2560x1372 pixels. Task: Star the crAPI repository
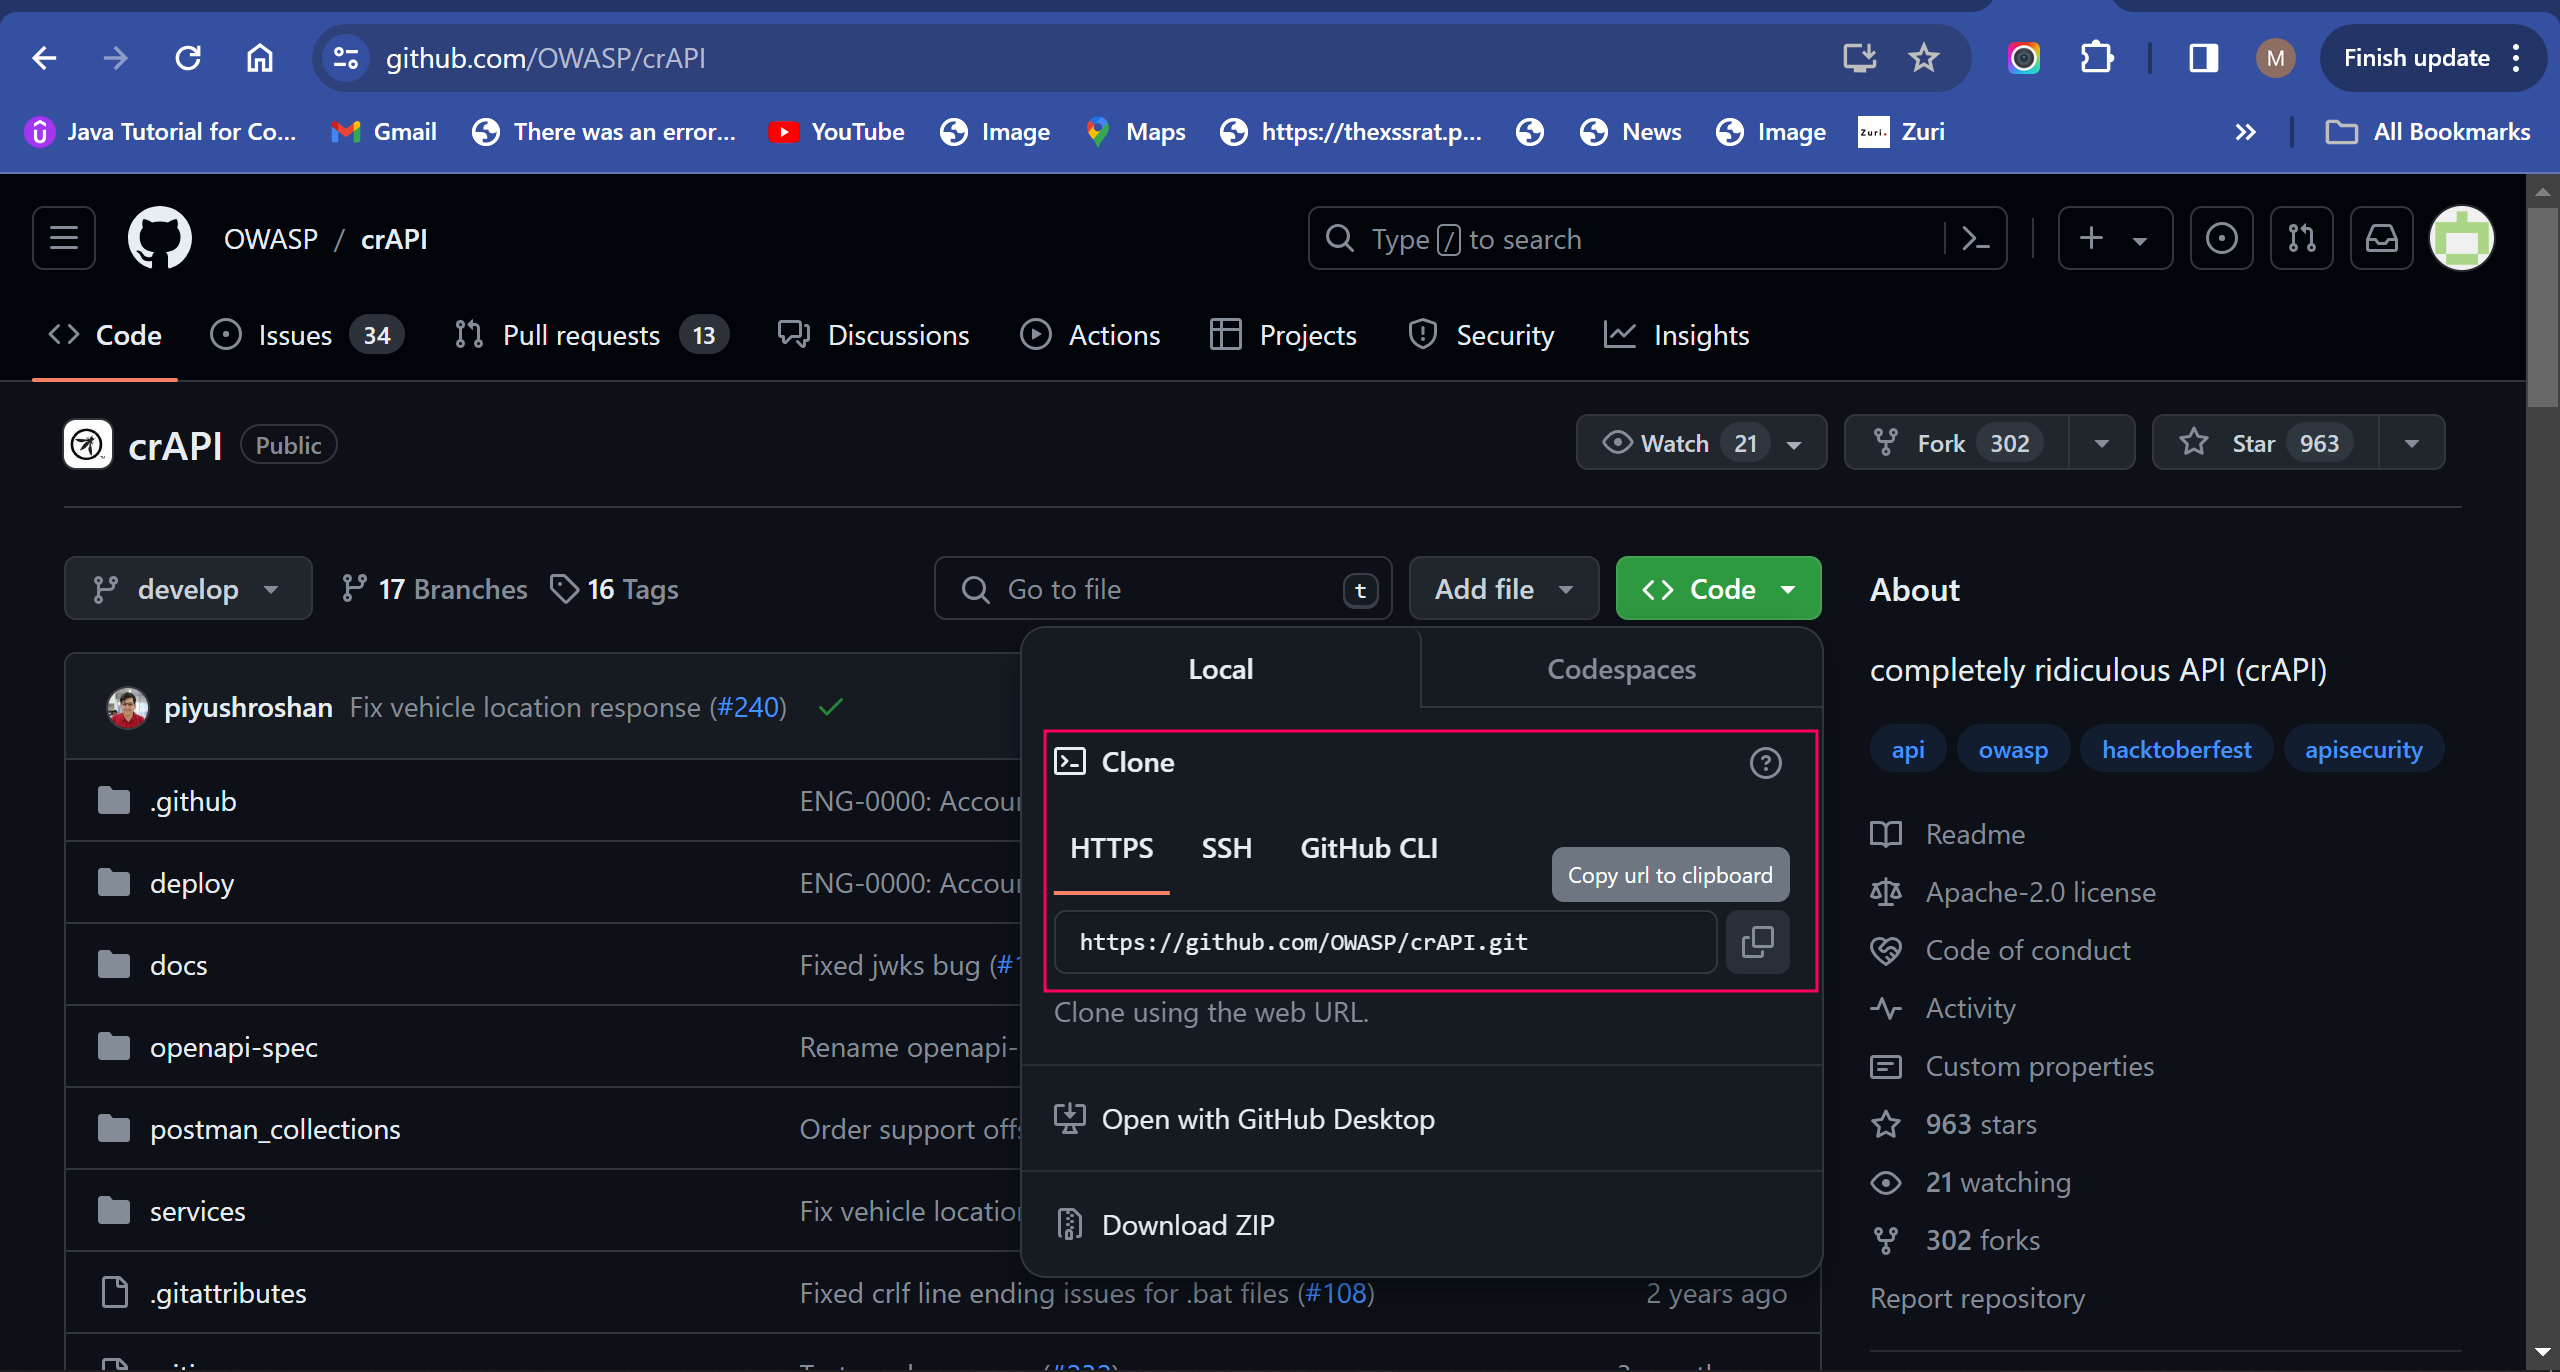[2264, 442]
